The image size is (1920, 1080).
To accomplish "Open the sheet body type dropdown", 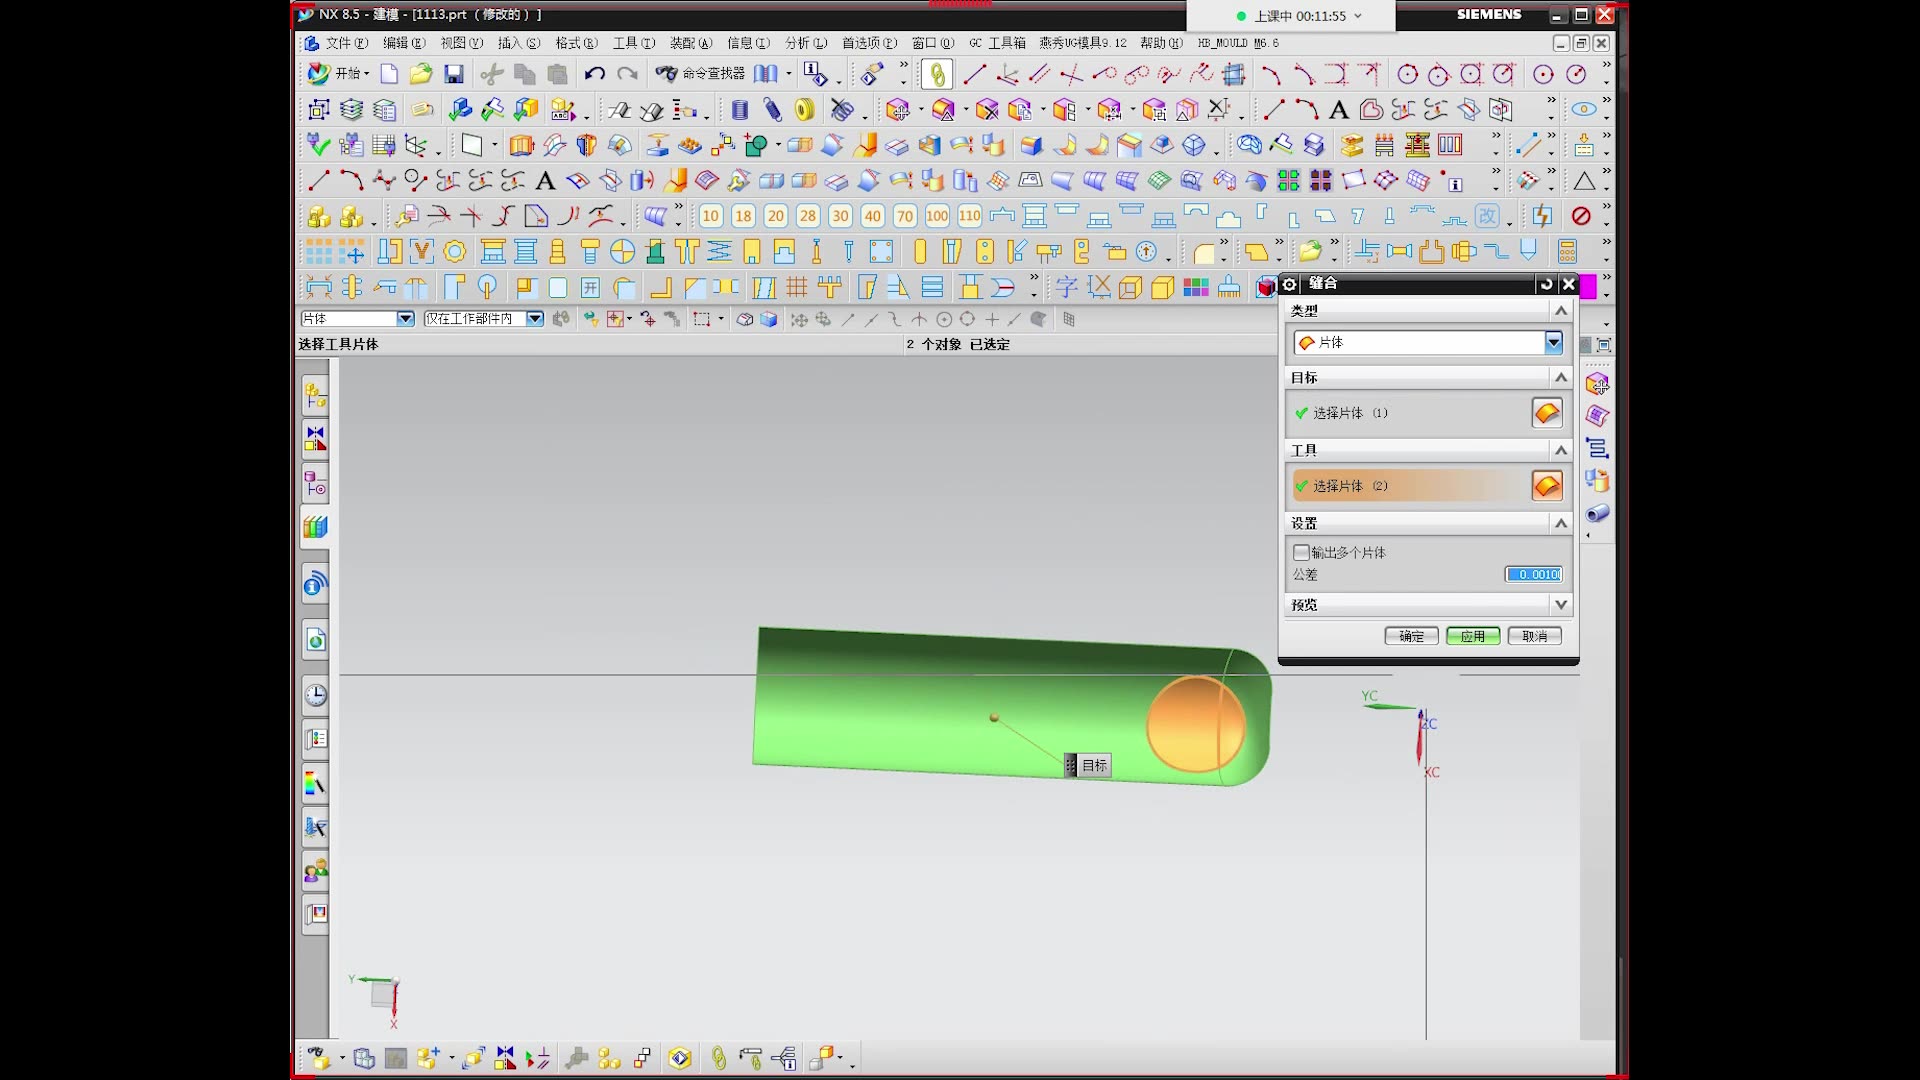I will point(1553,343).
